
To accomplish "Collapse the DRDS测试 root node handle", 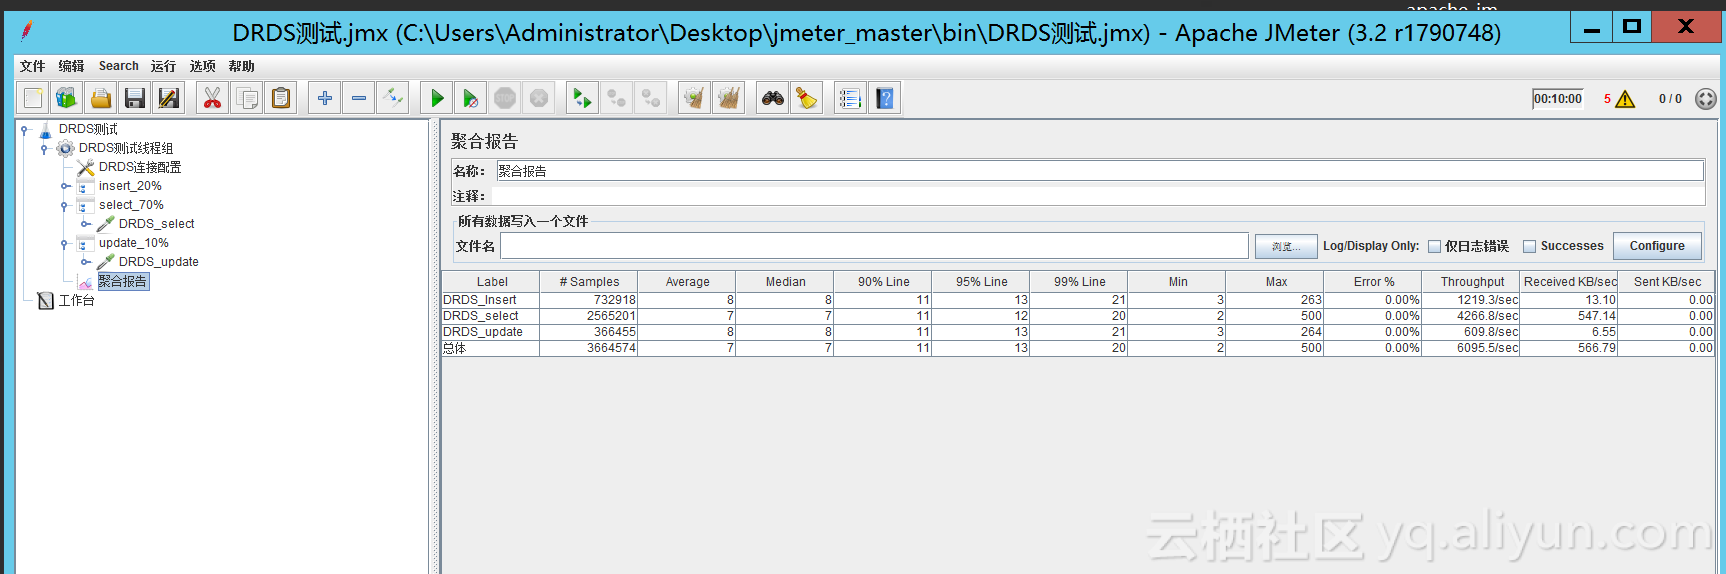I will point(24,129).
